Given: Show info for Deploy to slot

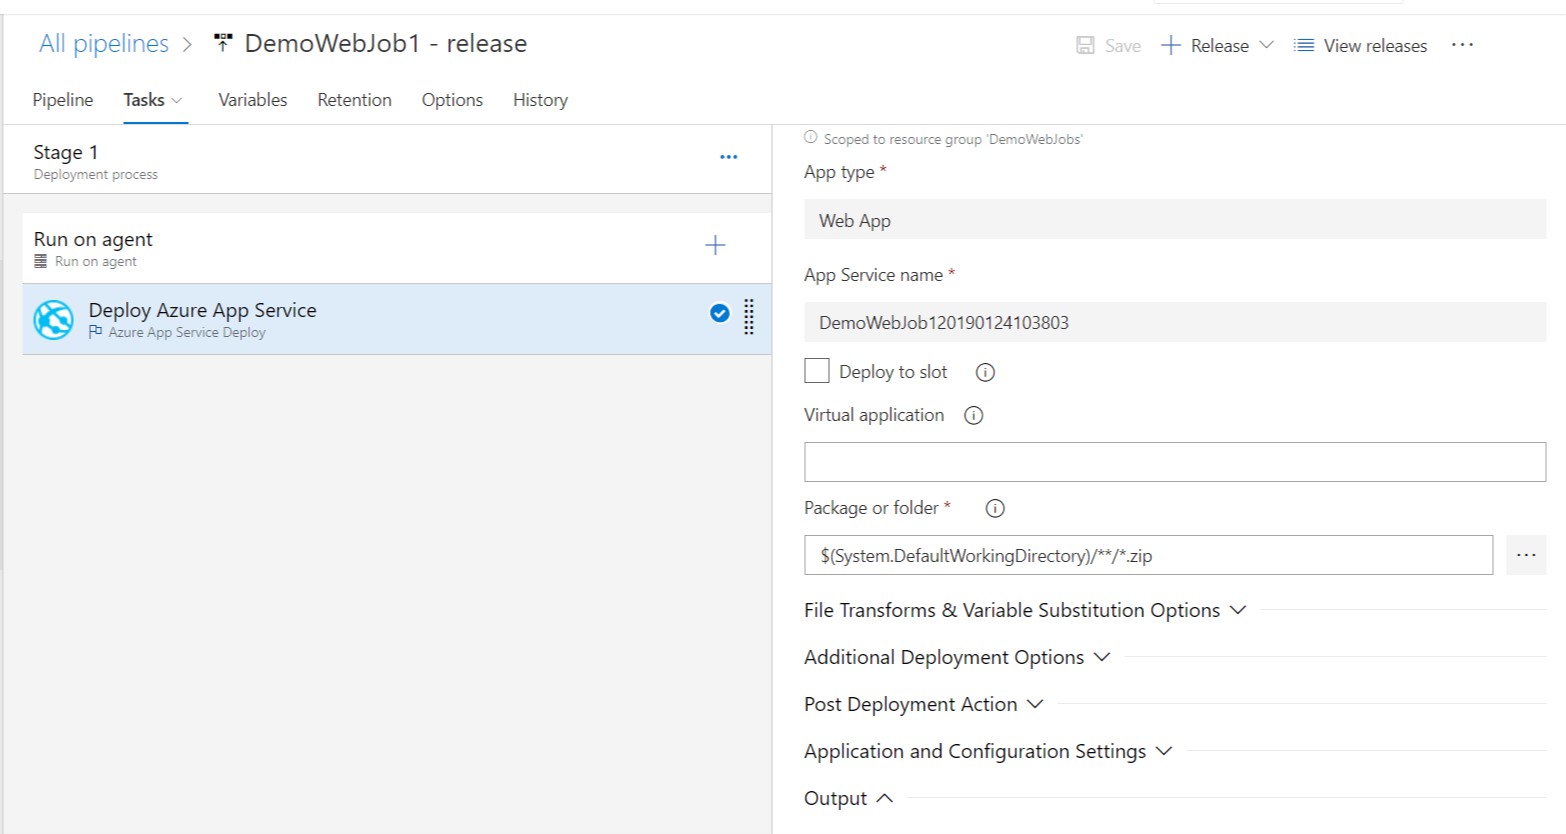Looking at the screenshot, I should click(x=985, y=372).
